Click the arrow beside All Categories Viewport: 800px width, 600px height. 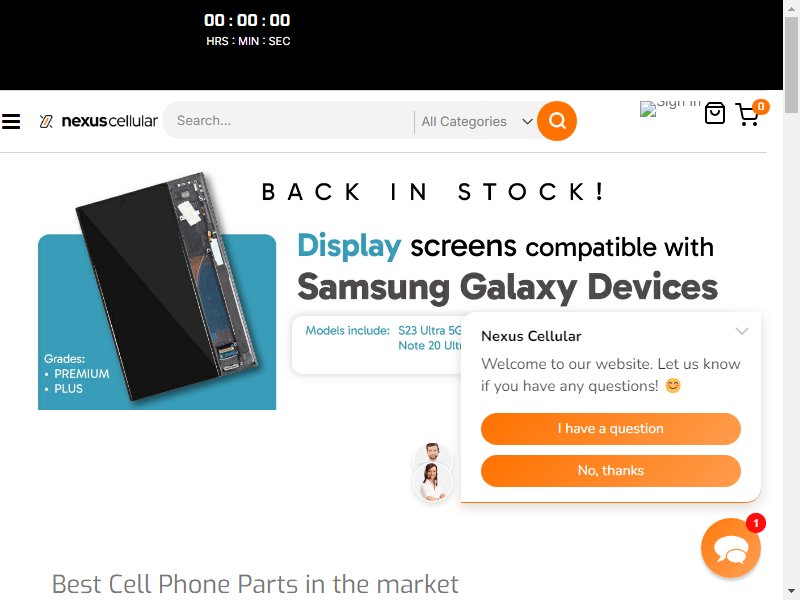pos(528,121)
